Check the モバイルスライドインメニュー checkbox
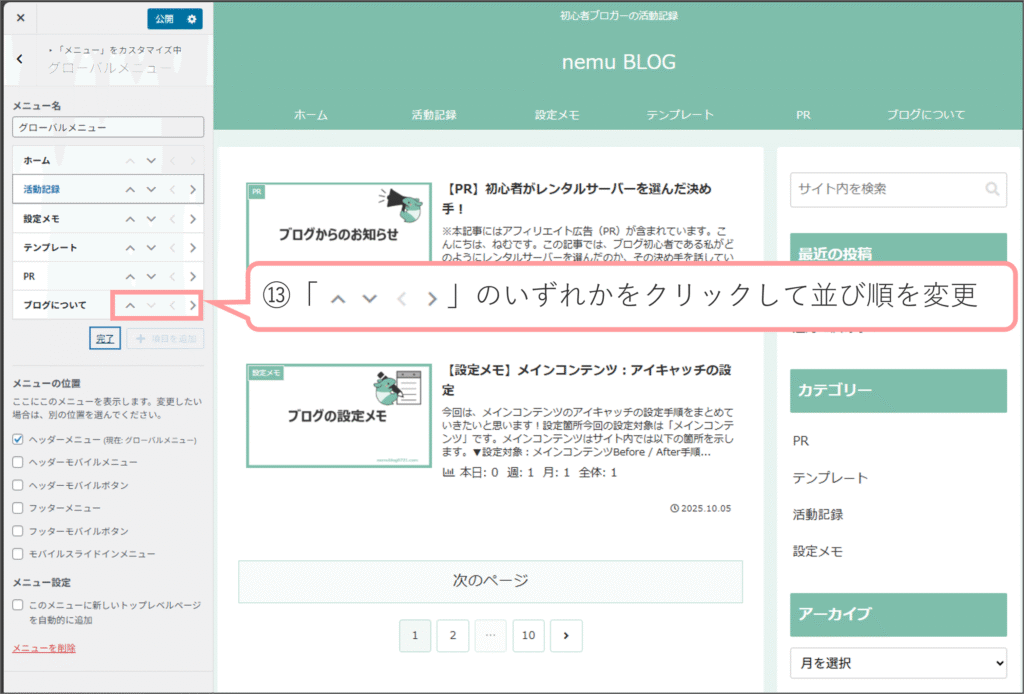The width and height of the screenshot is (1024, 694). tap(18, 553)
